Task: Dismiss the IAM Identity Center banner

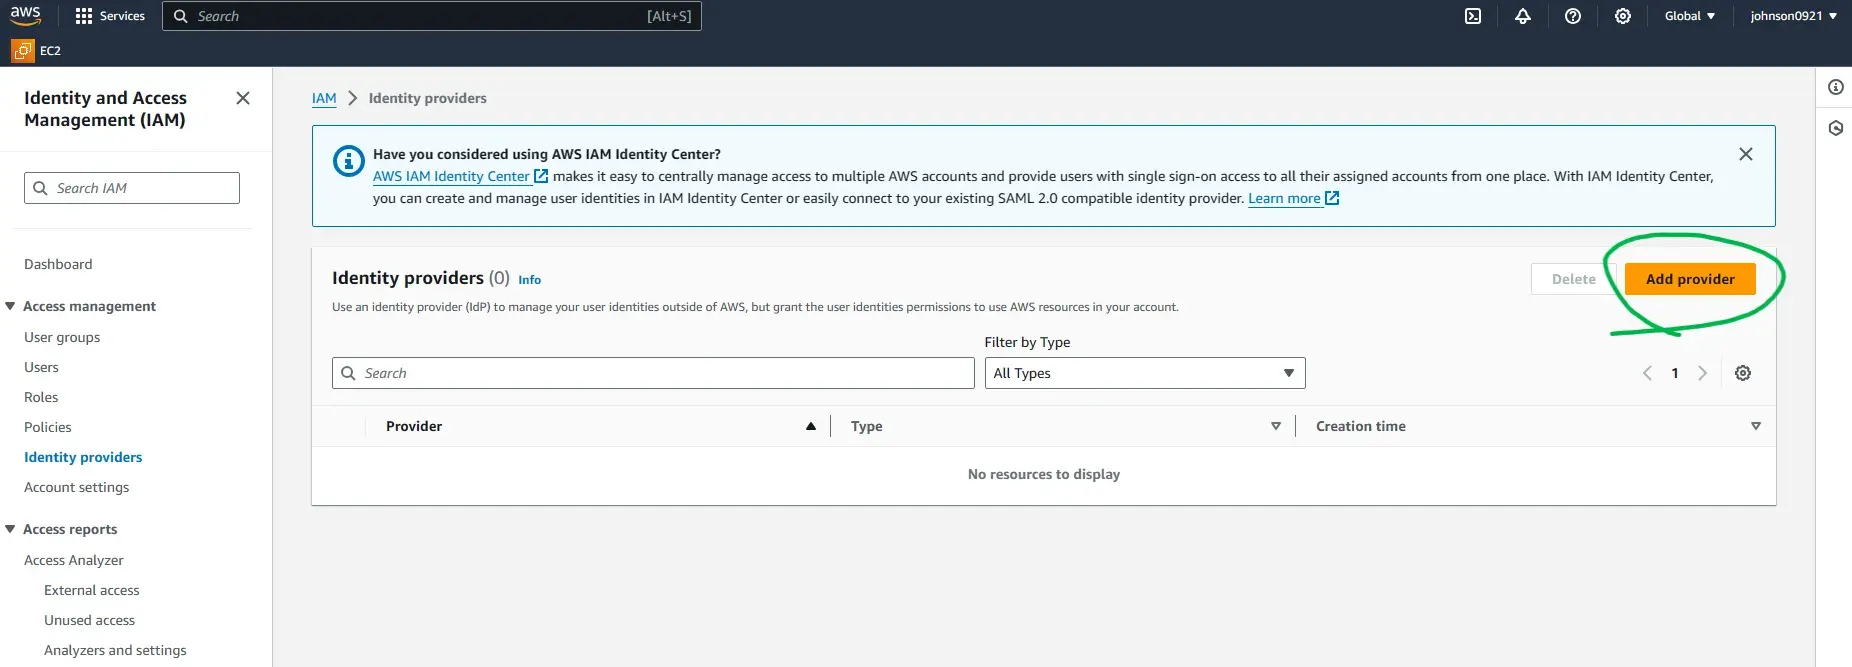Action: tap(1746, 154)
